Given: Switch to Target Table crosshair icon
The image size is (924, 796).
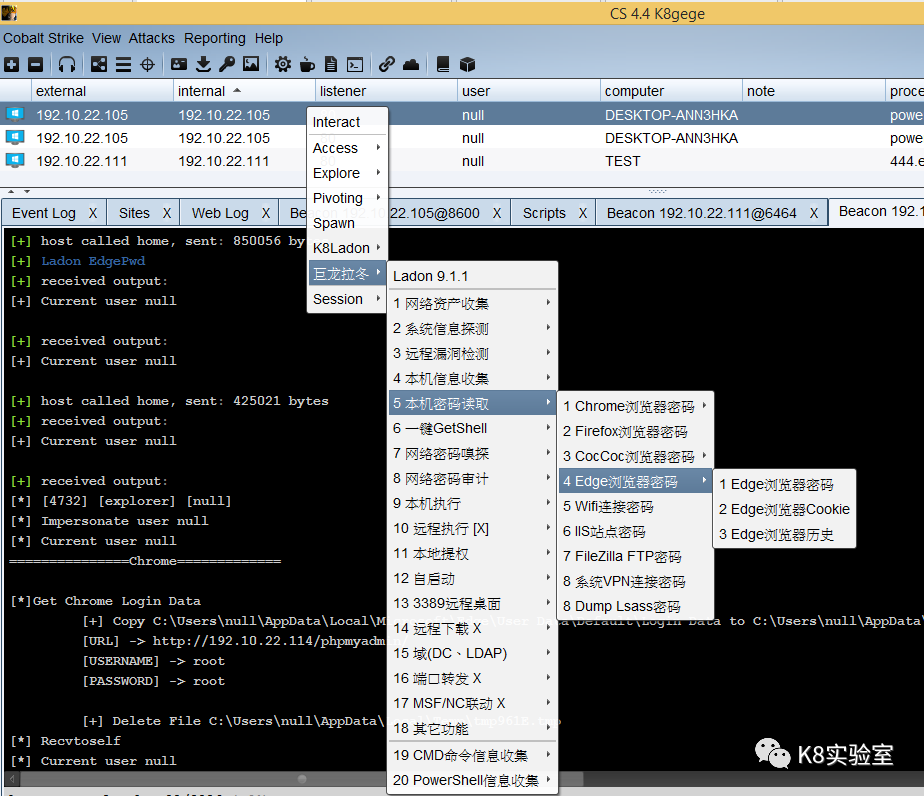Looking at the screenshot, I should tap(147, 64).
